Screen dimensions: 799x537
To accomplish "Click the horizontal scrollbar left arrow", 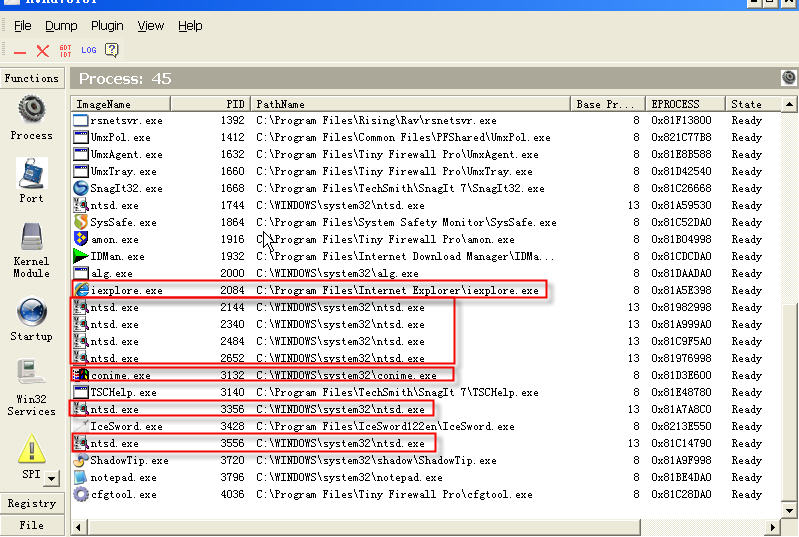I will point(78,527).
